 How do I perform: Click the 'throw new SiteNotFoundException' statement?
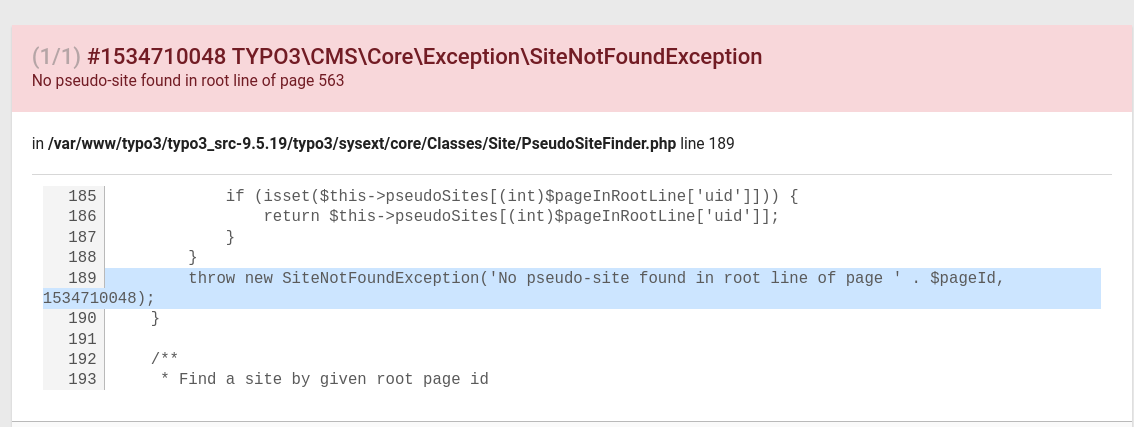point(595,278)
